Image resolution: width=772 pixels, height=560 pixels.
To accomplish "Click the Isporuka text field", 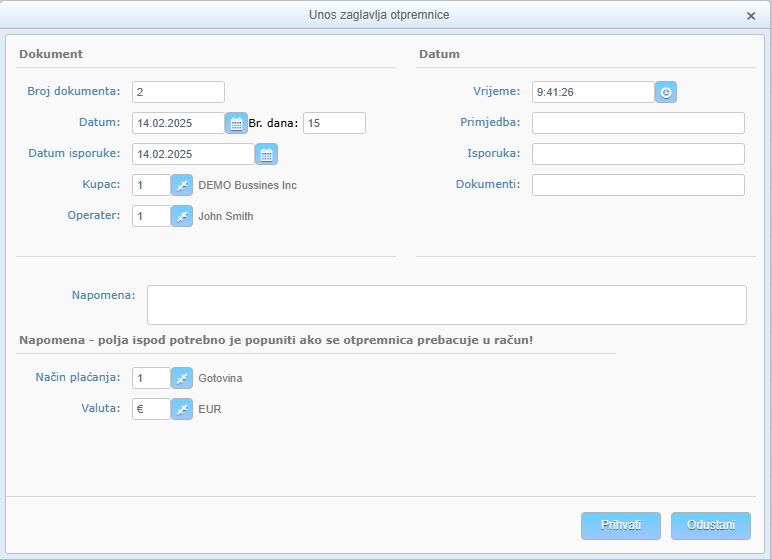I will pyautogui.click(x=638, y=154).
